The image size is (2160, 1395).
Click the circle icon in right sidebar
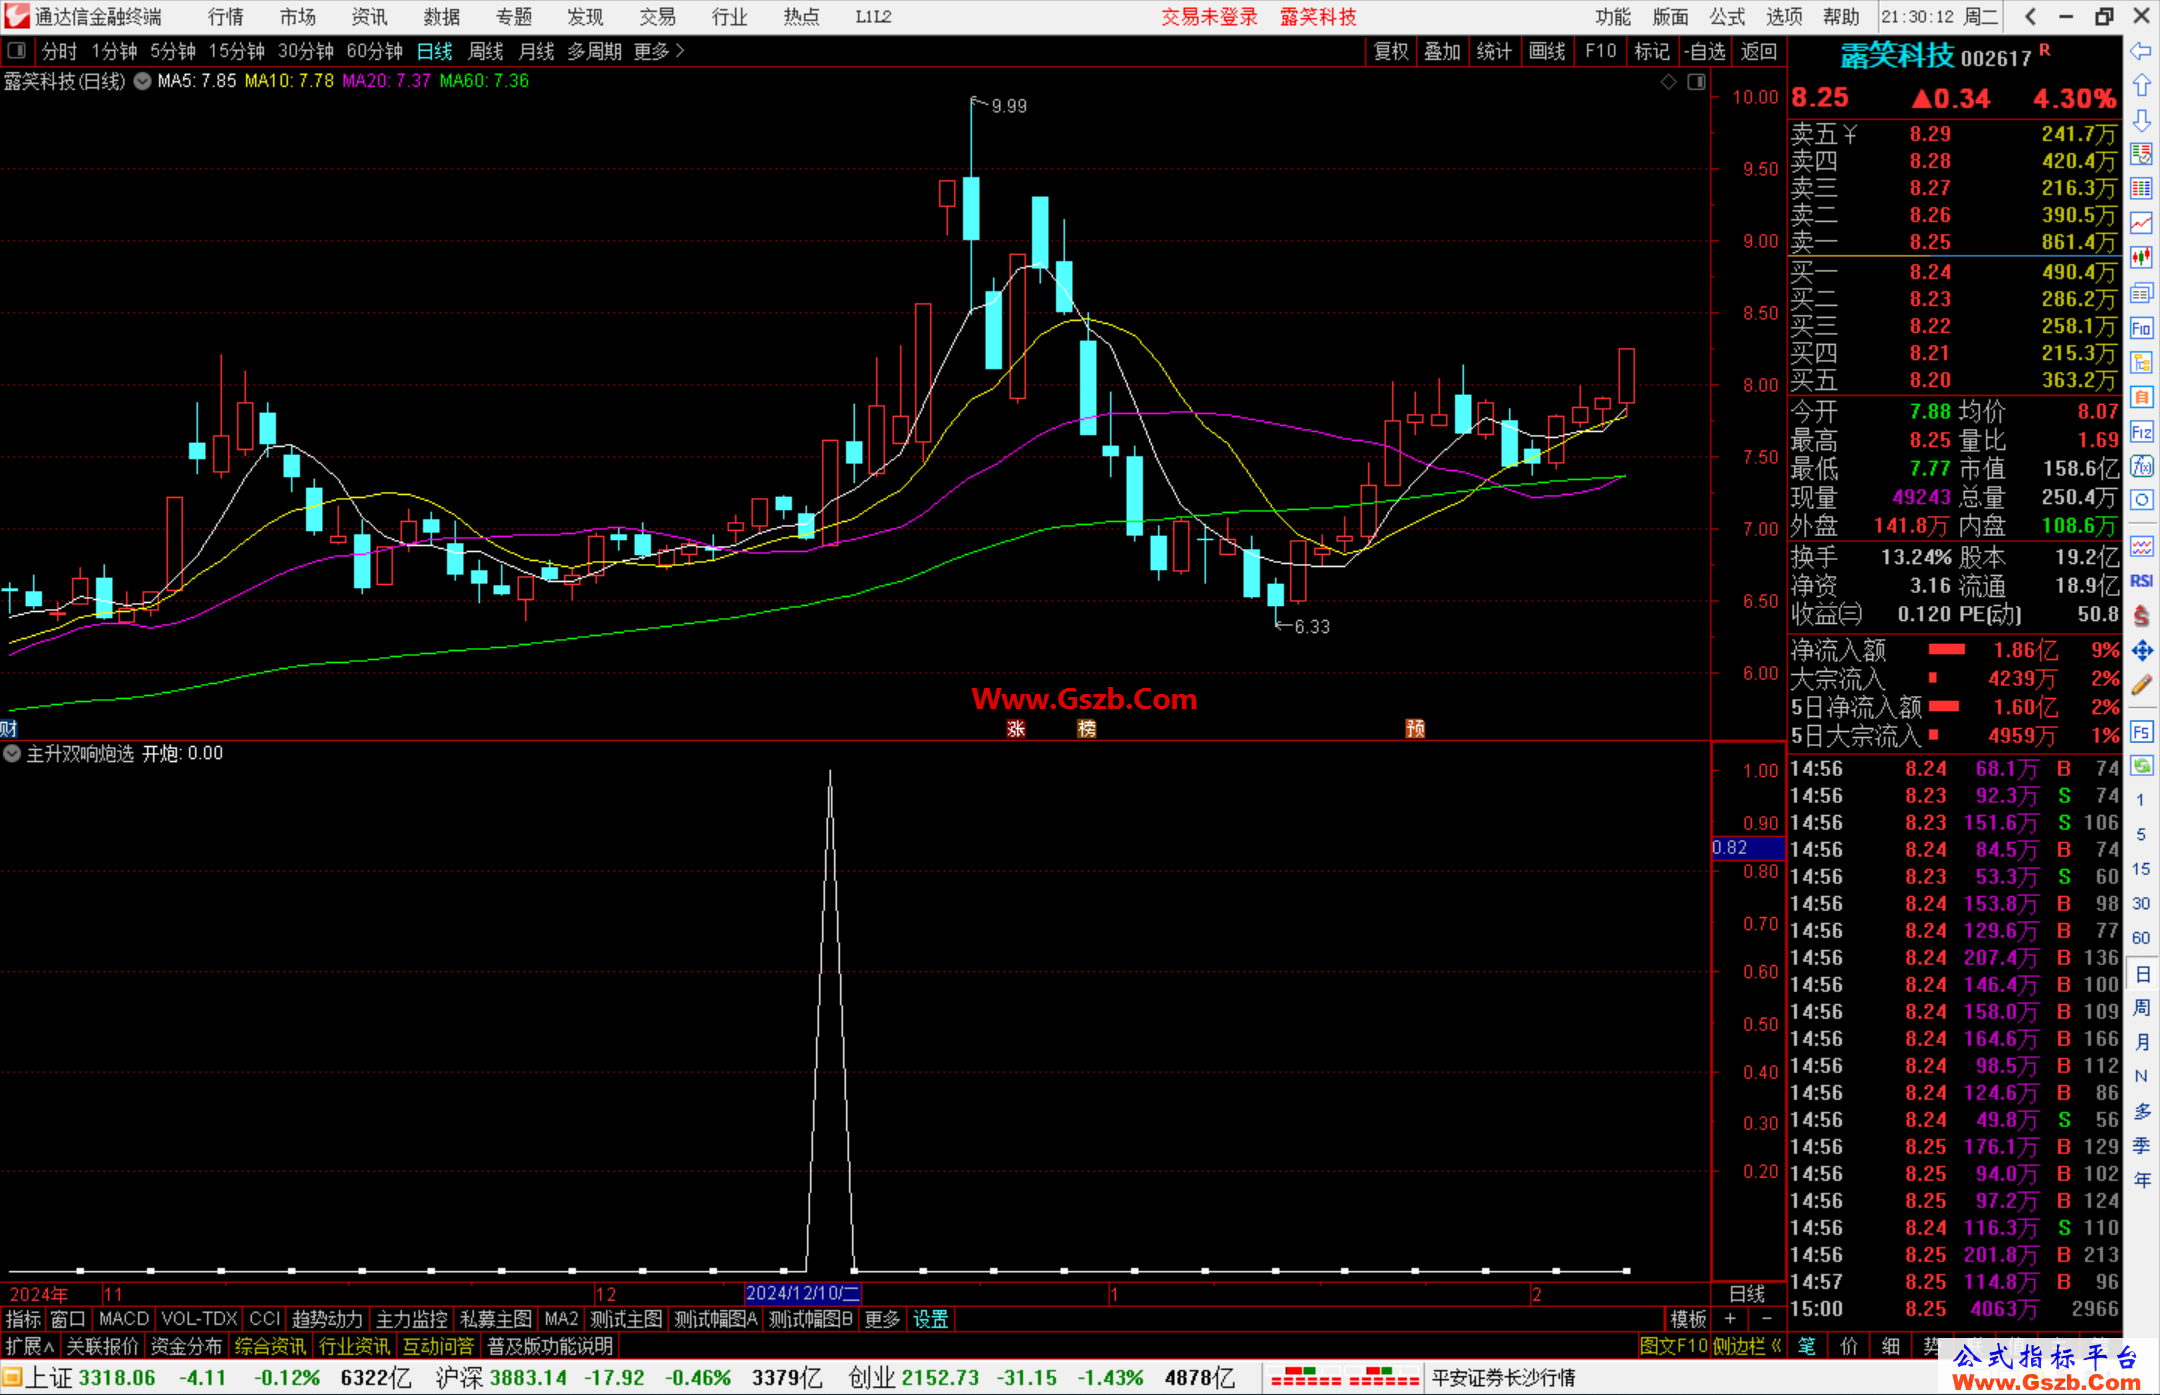pyautogui.click(x=2141, y=500)
